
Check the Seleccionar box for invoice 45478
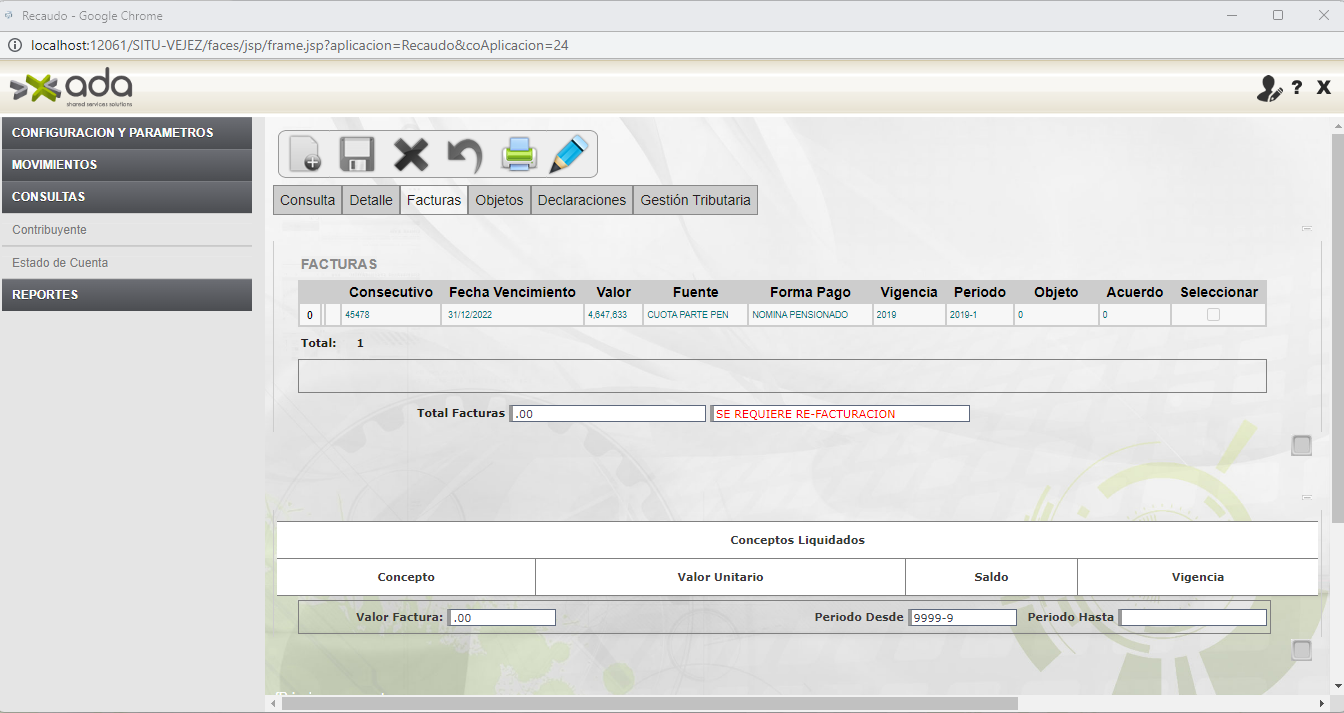(1213, 315)
